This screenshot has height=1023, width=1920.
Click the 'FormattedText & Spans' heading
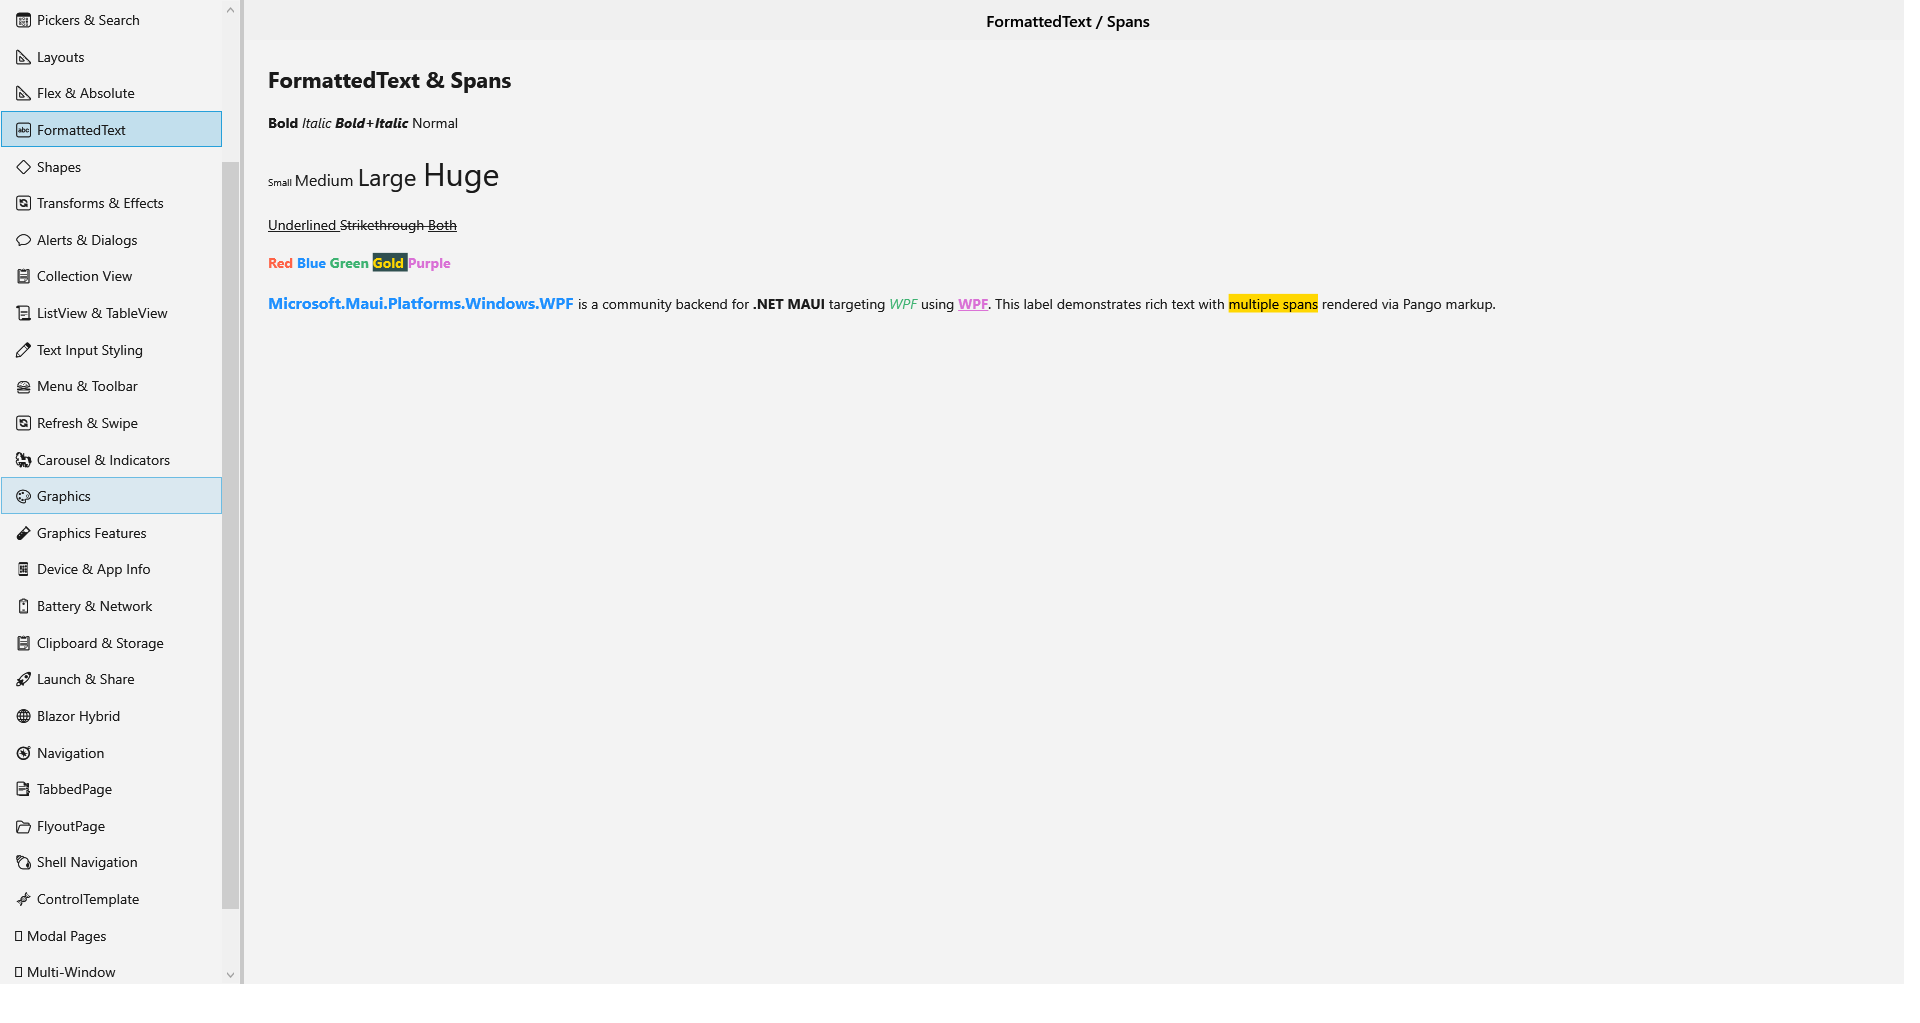(389, 81)
